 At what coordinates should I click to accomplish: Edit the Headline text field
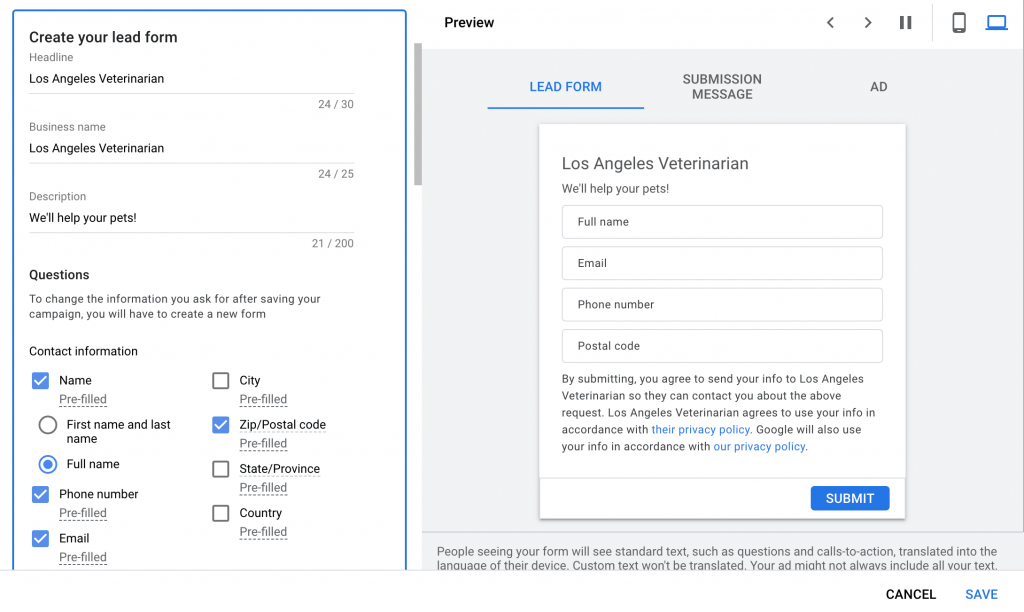click(x=191, y=79)
